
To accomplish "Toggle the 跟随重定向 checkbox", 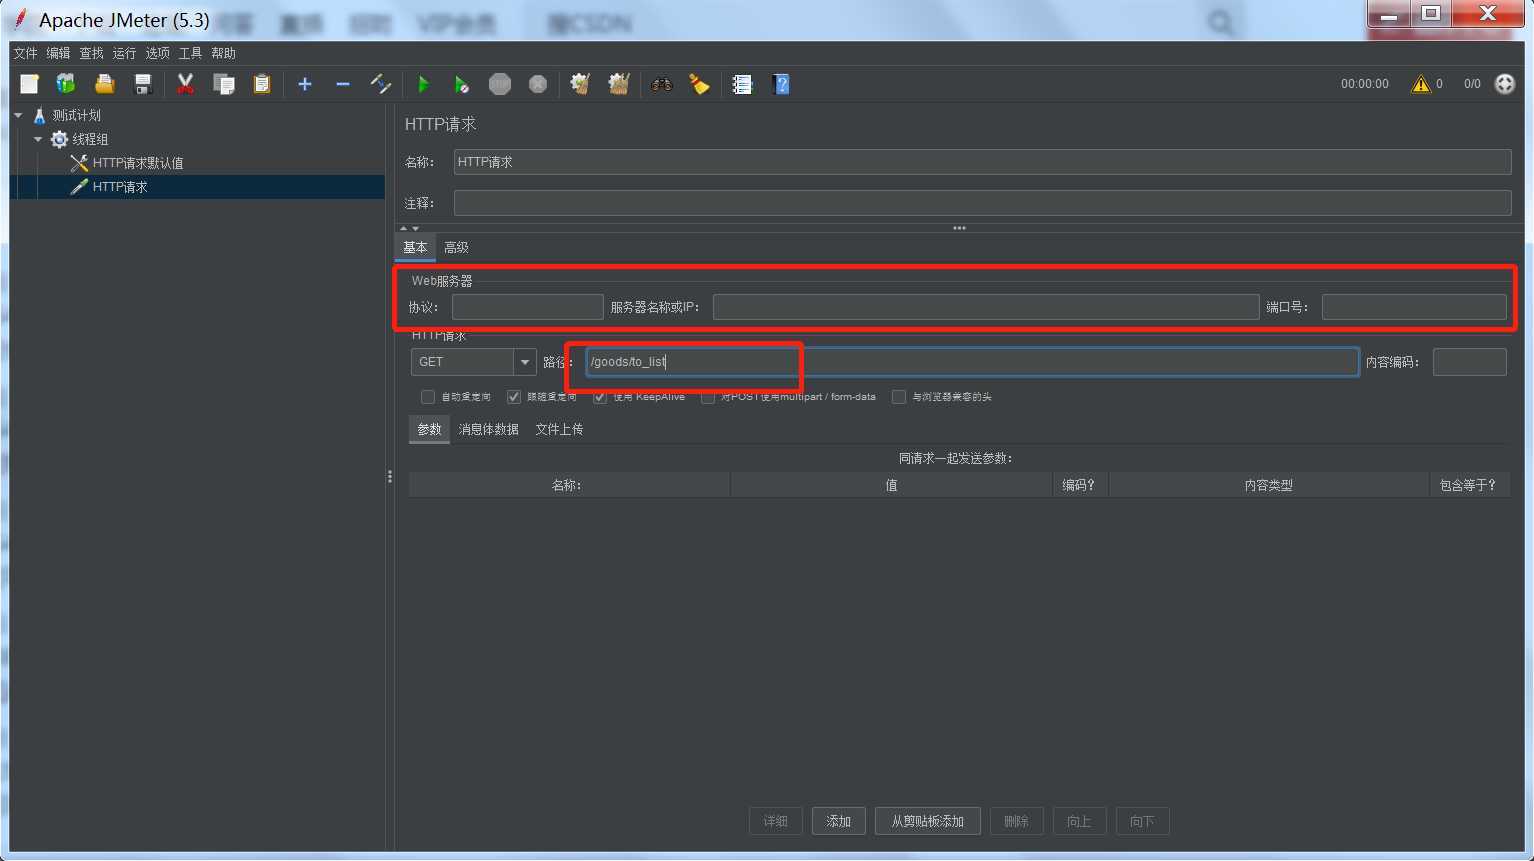I will pos(514,397).
